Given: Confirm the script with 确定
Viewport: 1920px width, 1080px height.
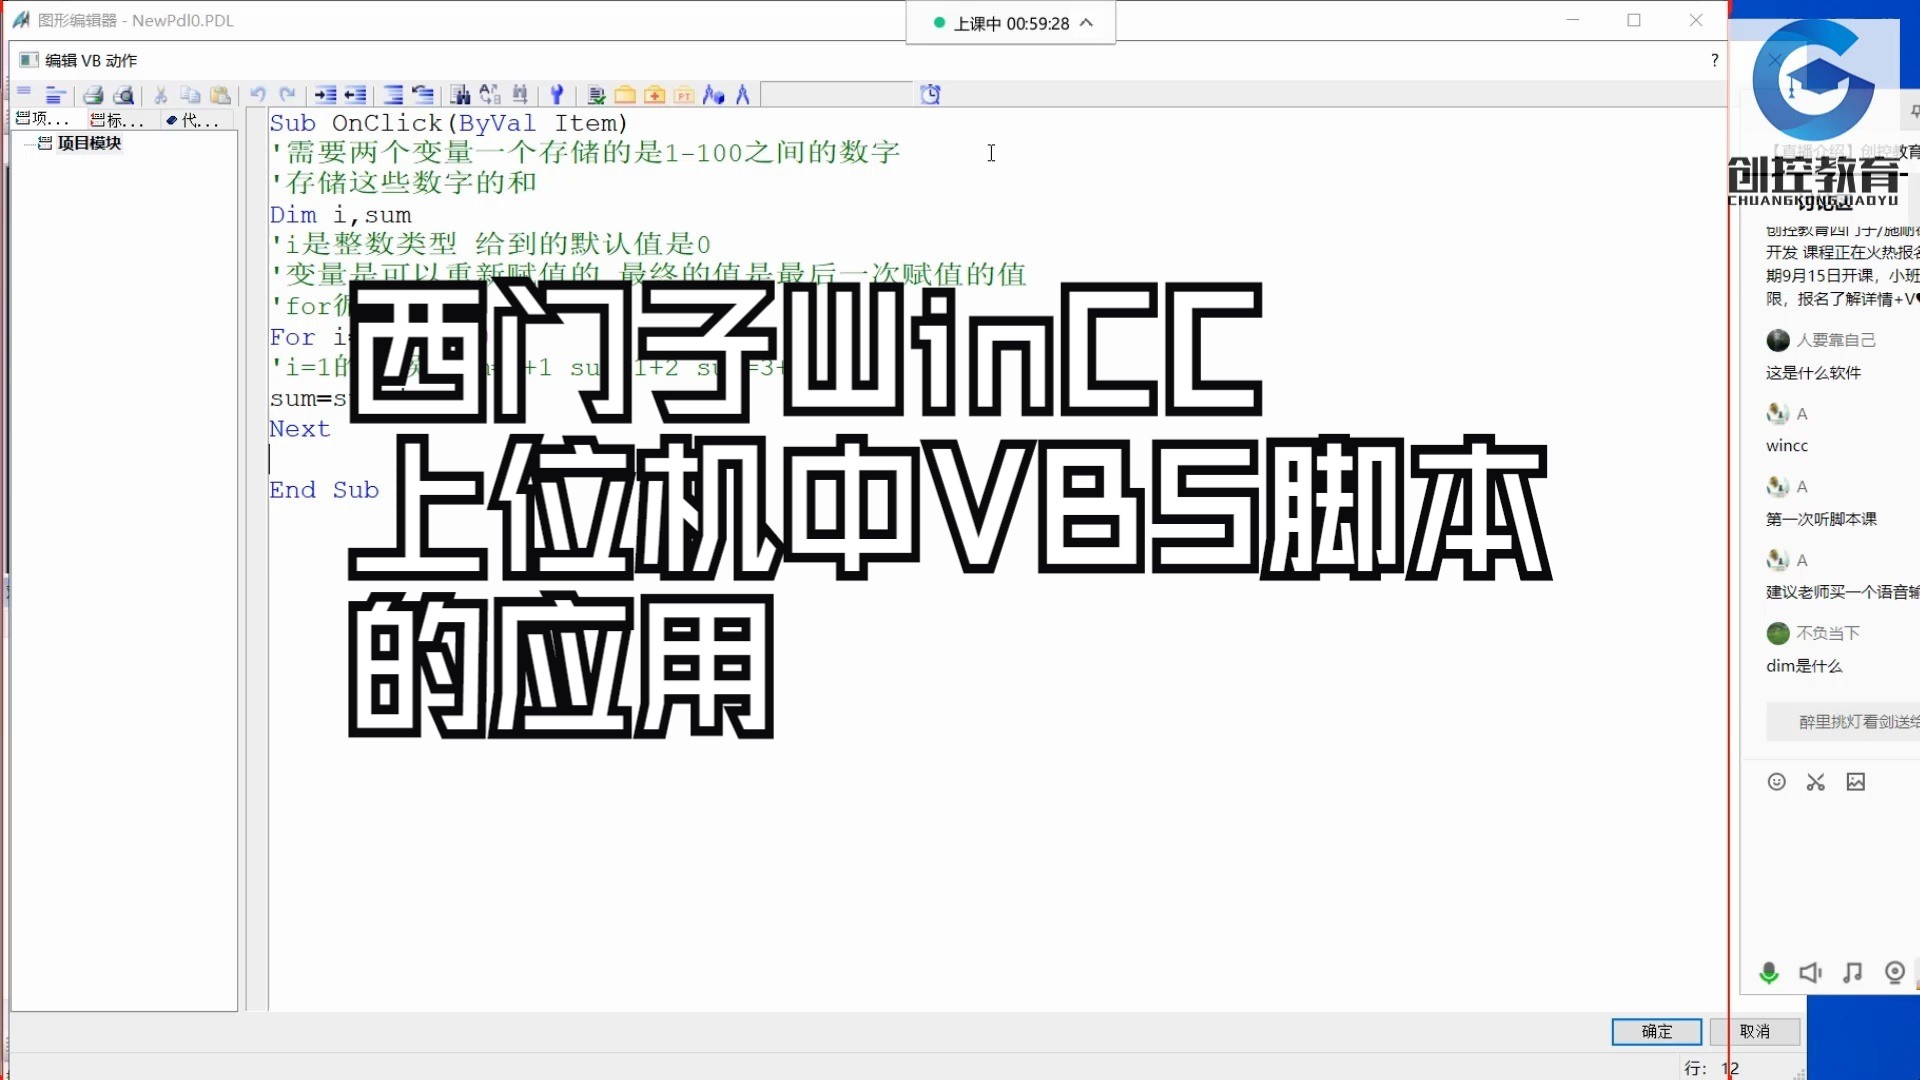Looking at the screenshot, I should 1657,1031.
